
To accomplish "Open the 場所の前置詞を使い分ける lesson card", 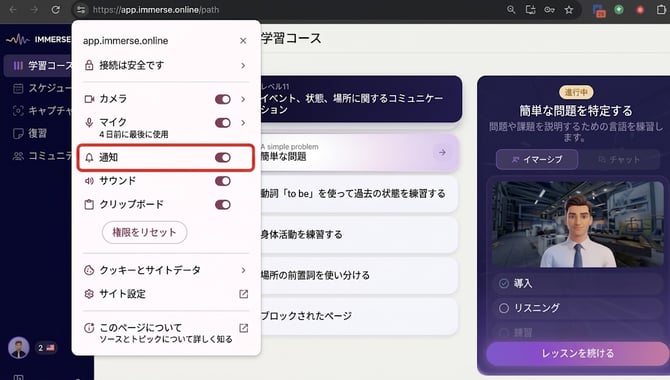I will (359, 275).
